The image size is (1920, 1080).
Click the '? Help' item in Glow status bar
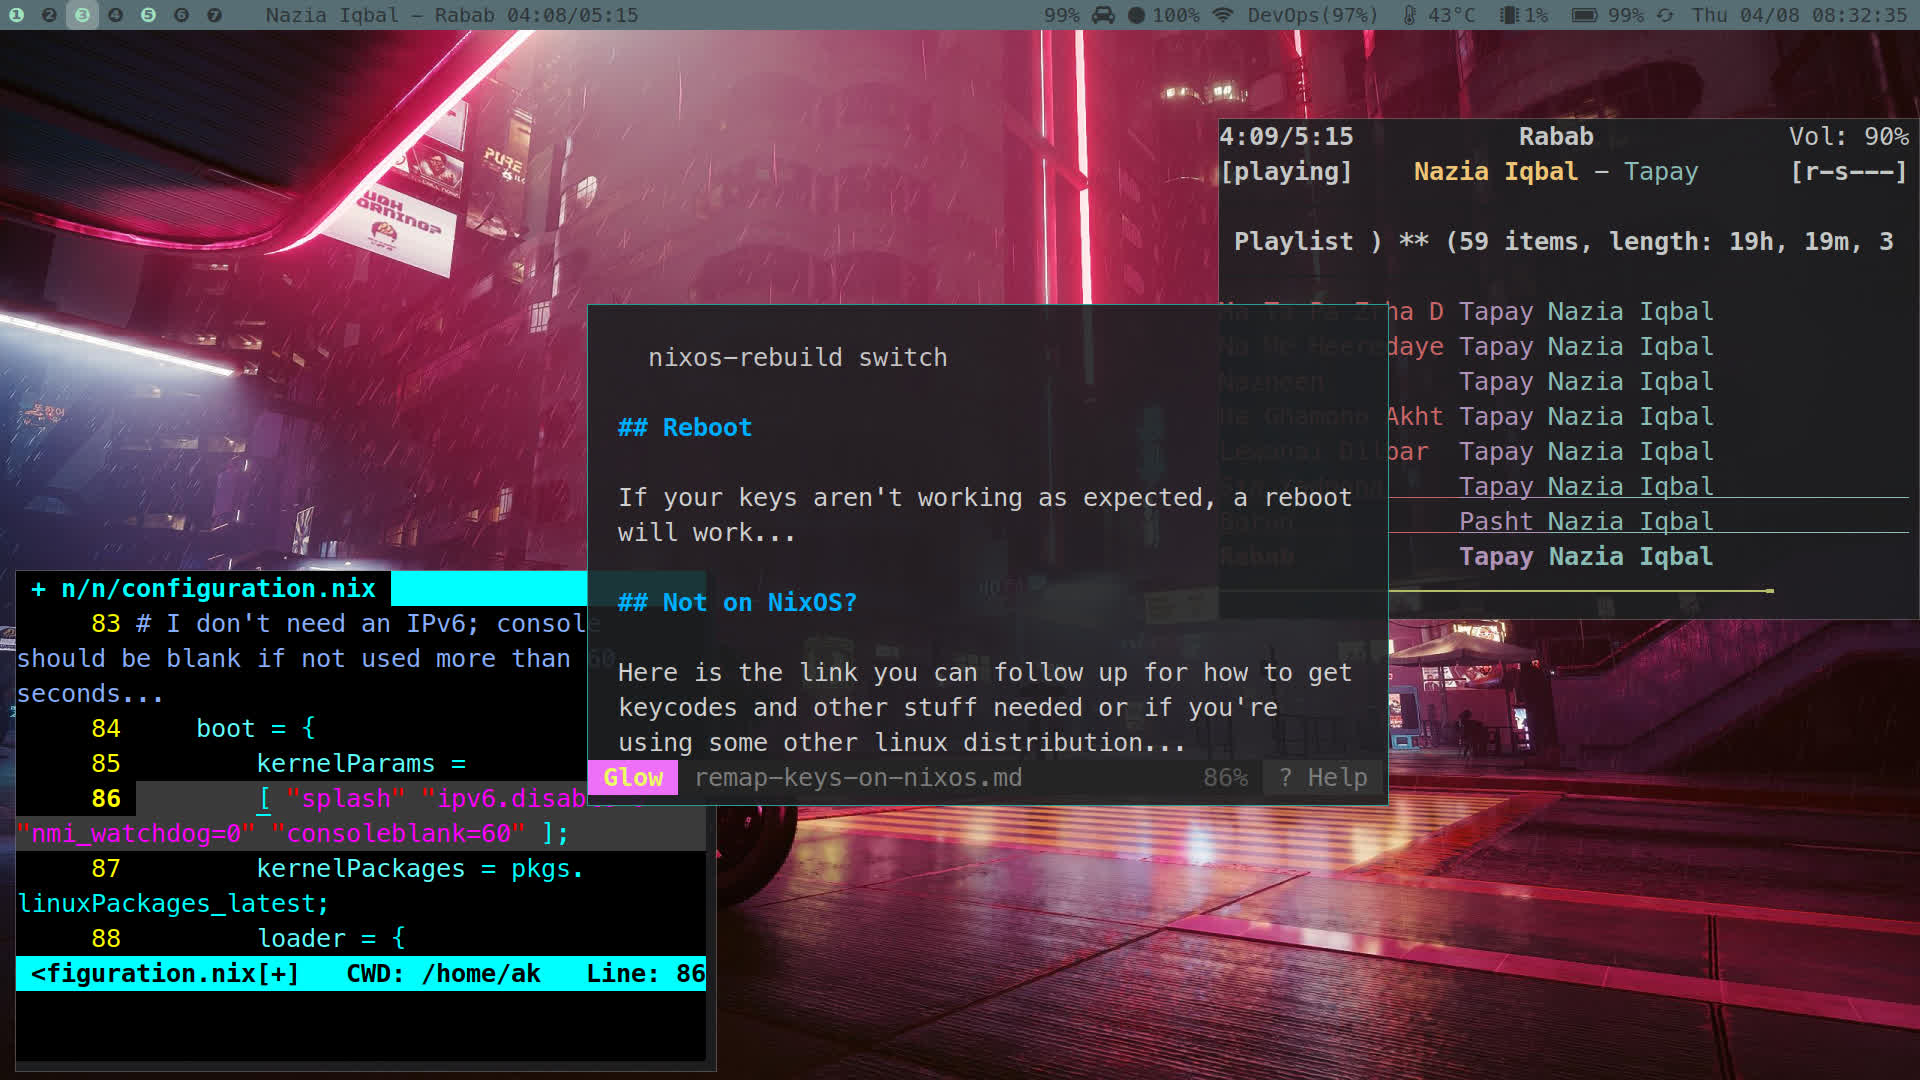point(1323,777)
